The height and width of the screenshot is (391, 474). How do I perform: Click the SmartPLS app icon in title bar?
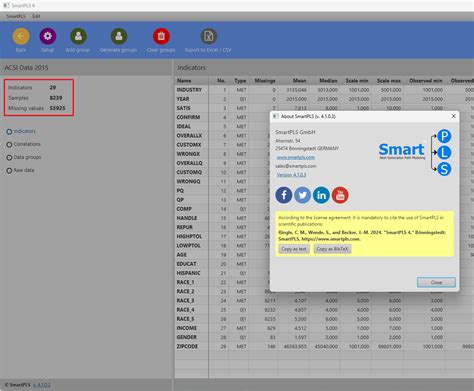6,6
